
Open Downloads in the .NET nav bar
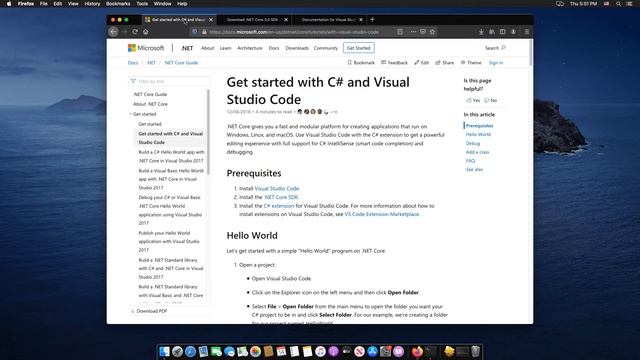(x=297, y=48)
